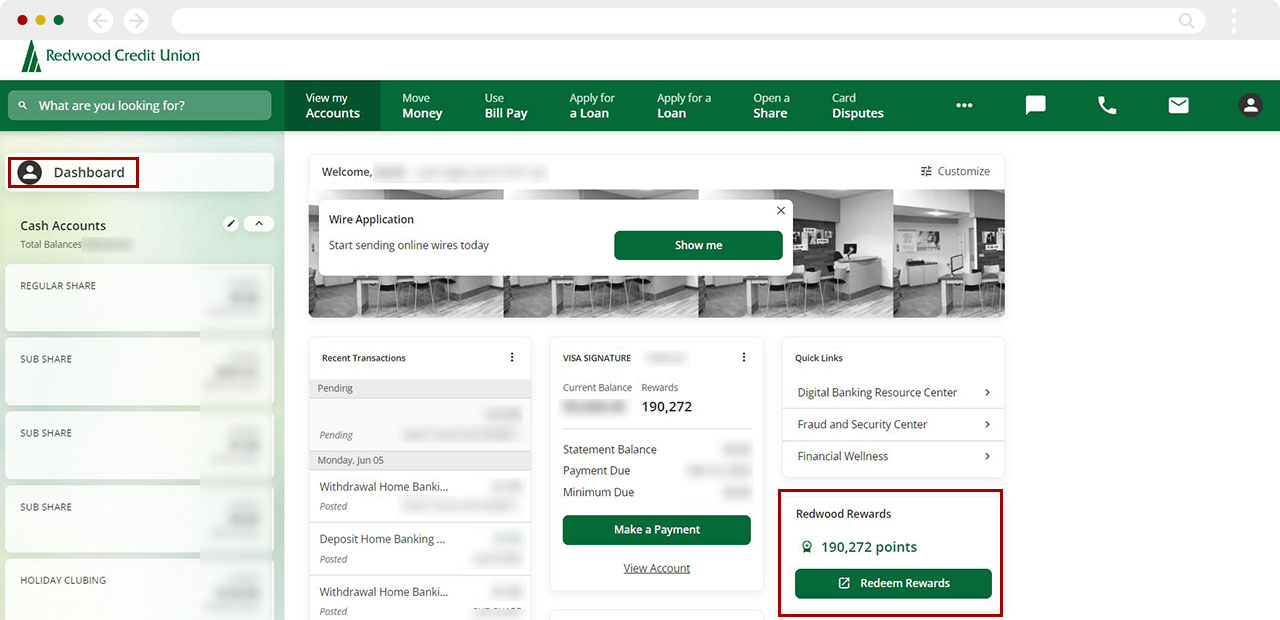
Task: Click the search magnifier in the lookup box
Action: pyautogui.click(x=23, y=105)
